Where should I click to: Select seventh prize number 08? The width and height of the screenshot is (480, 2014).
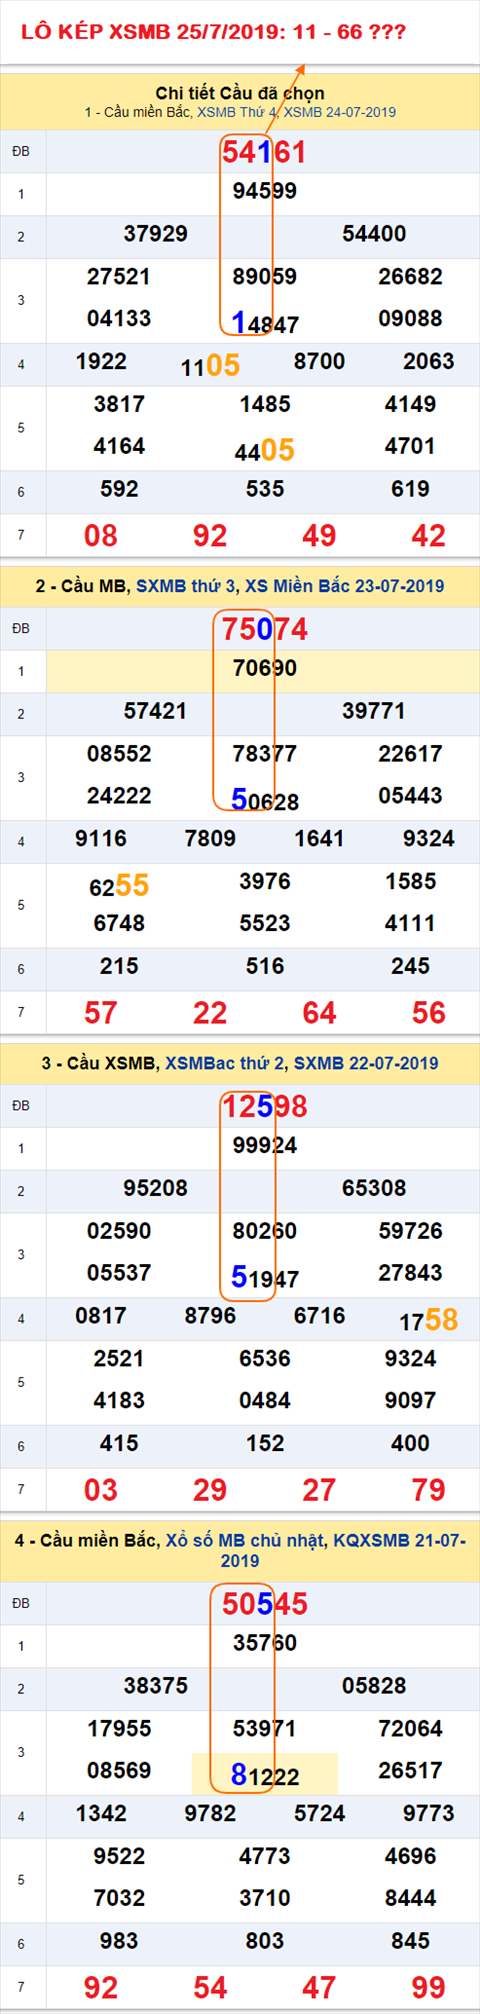(101, 536)
